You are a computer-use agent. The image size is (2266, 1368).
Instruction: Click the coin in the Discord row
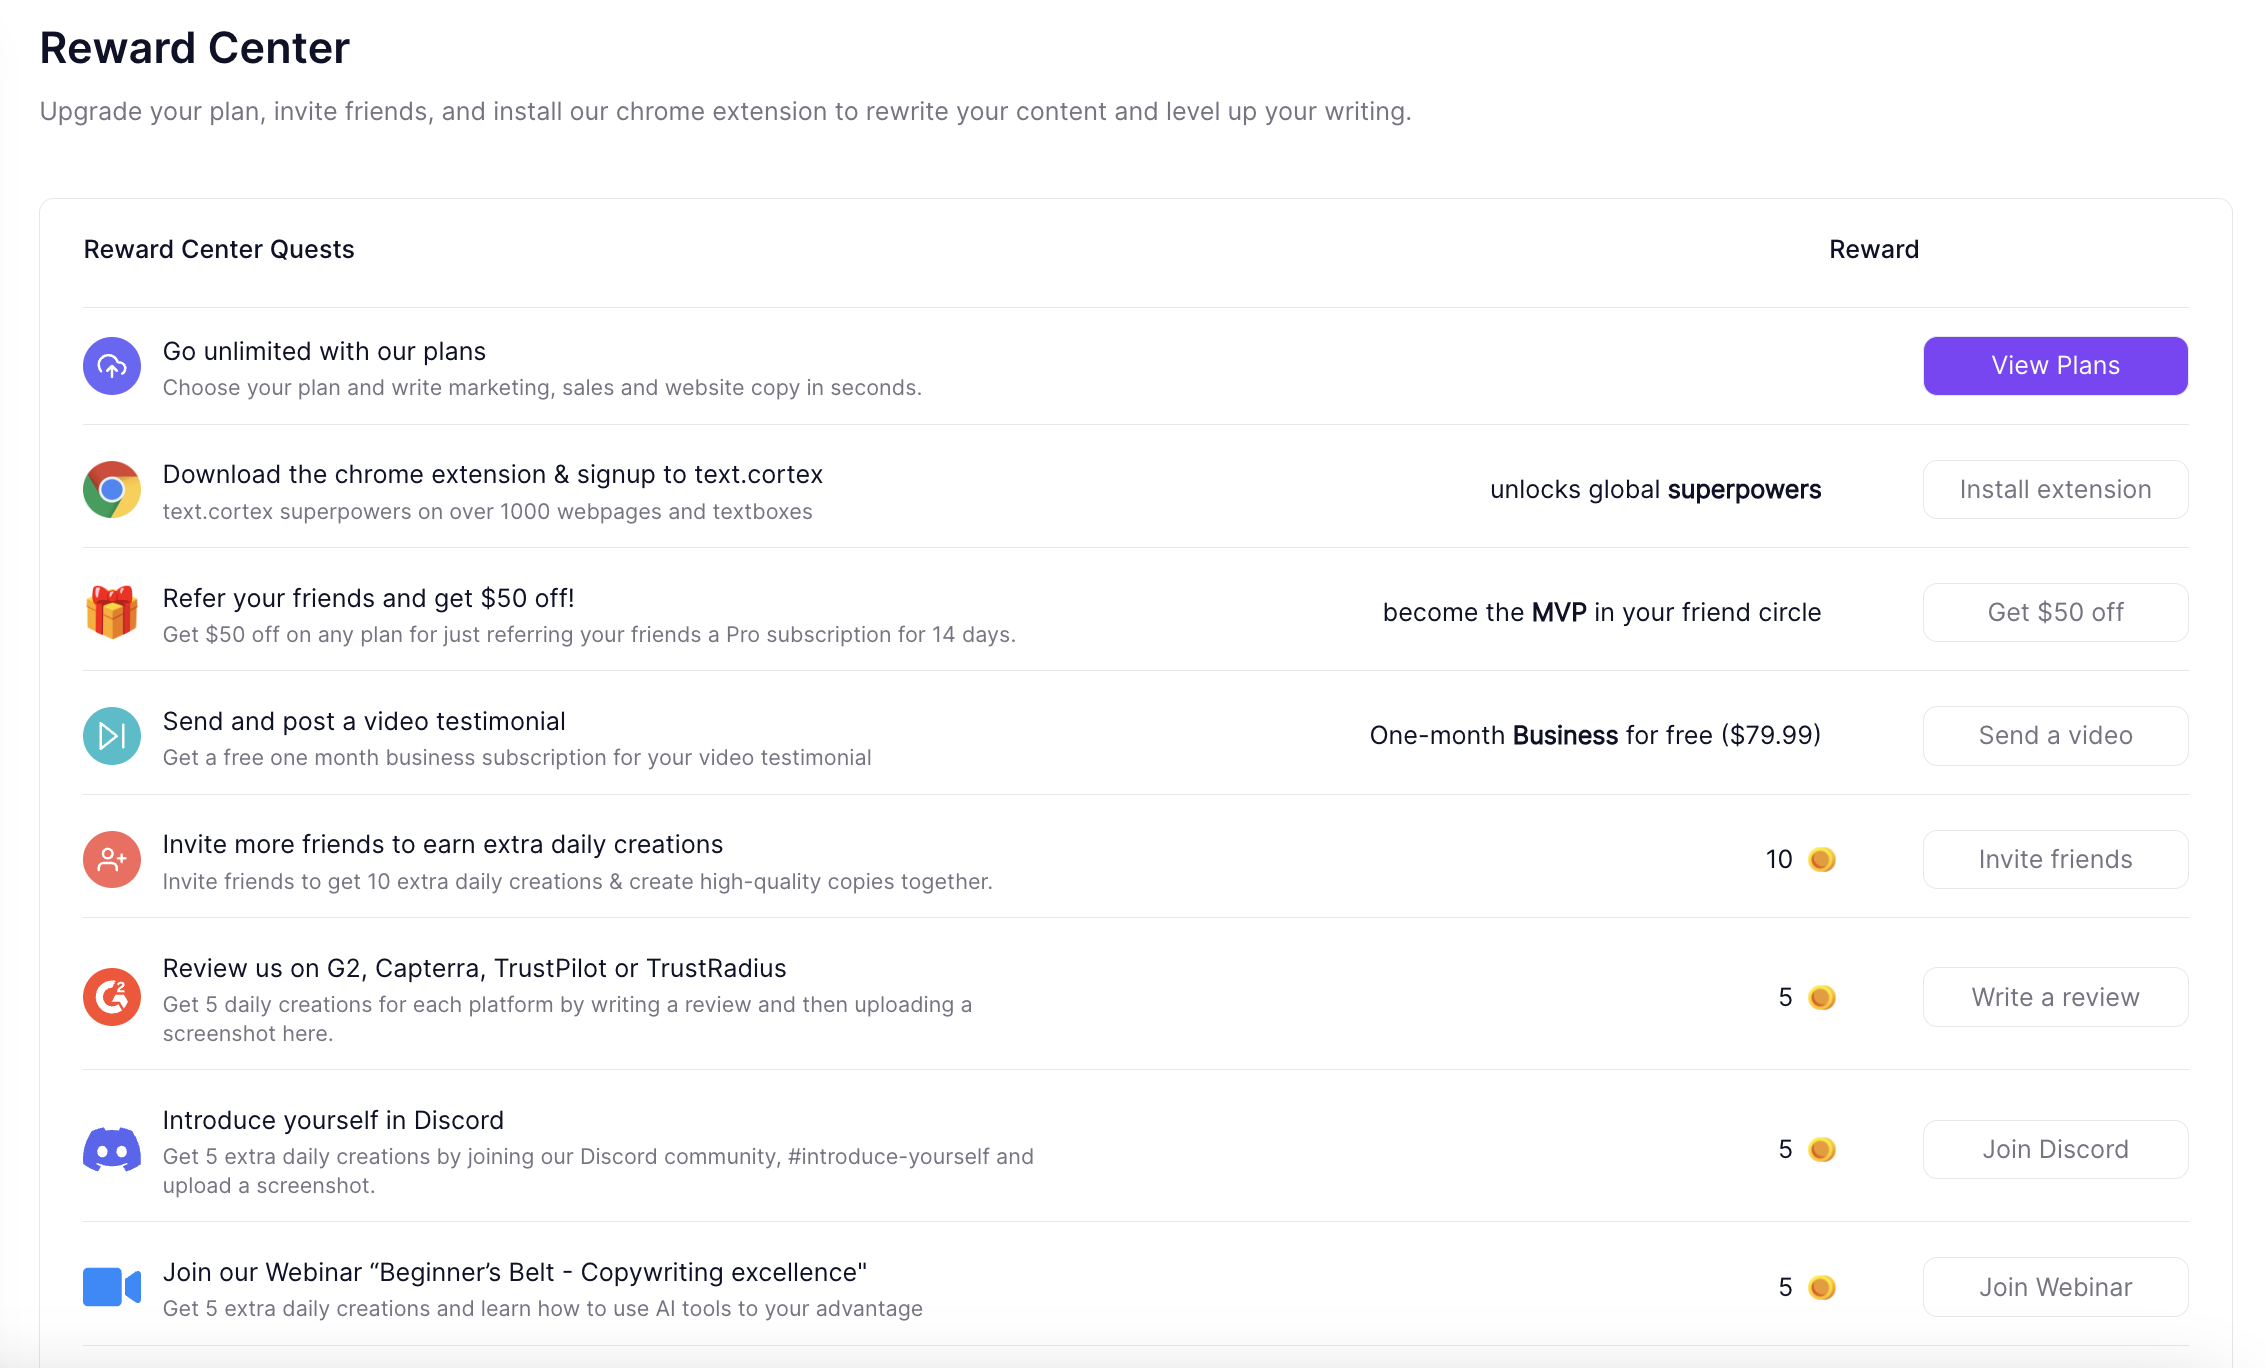(x=1822, y=1149)
